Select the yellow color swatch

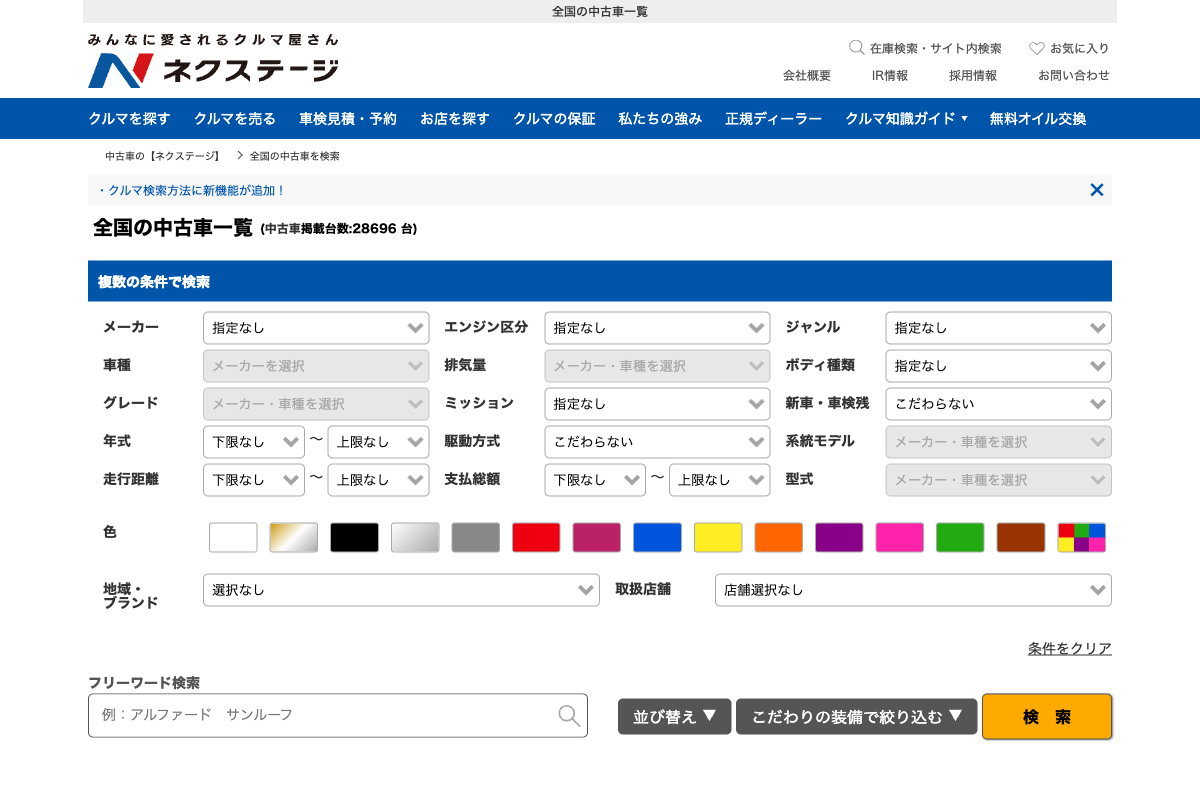coord(718,538)
